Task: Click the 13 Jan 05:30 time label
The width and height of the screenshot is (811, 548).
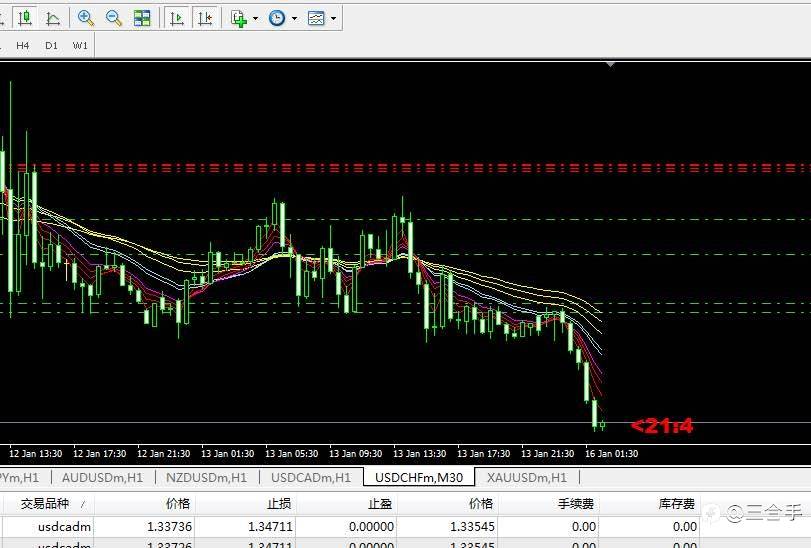Action: point(292,453)
